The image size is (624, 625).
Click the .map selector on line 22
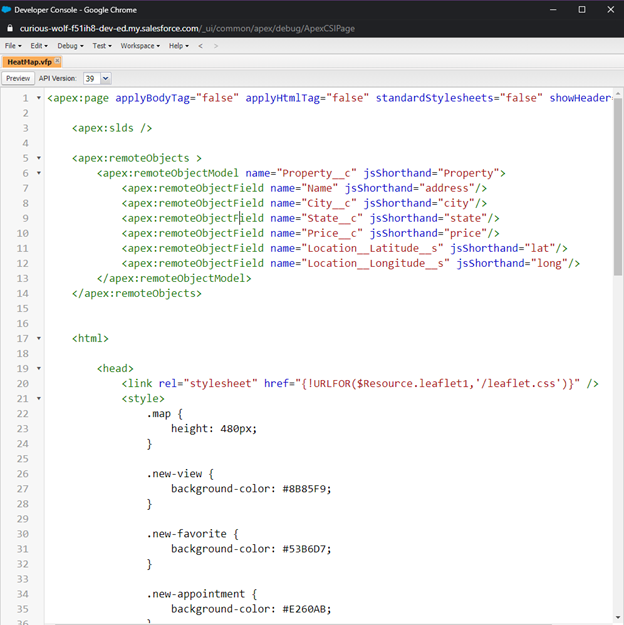(x=159, y=414)
